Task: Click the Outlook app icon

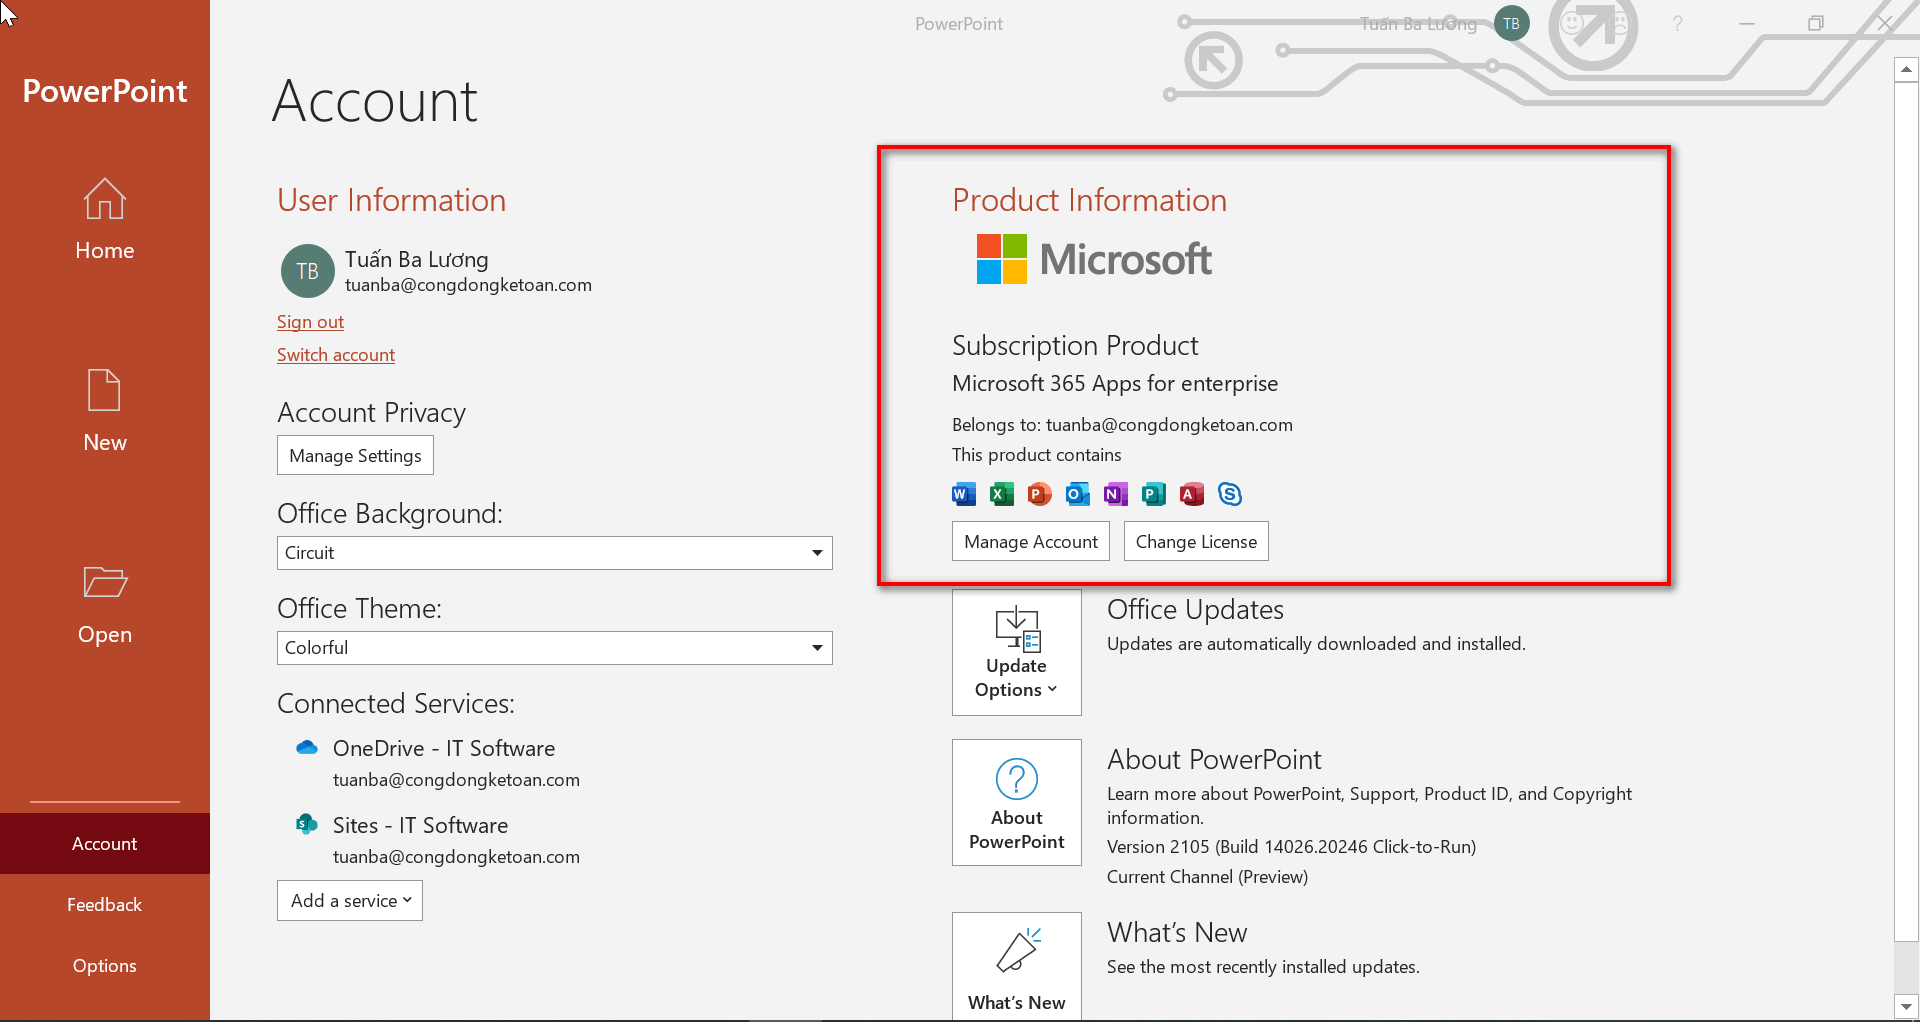Action: 1078,494
